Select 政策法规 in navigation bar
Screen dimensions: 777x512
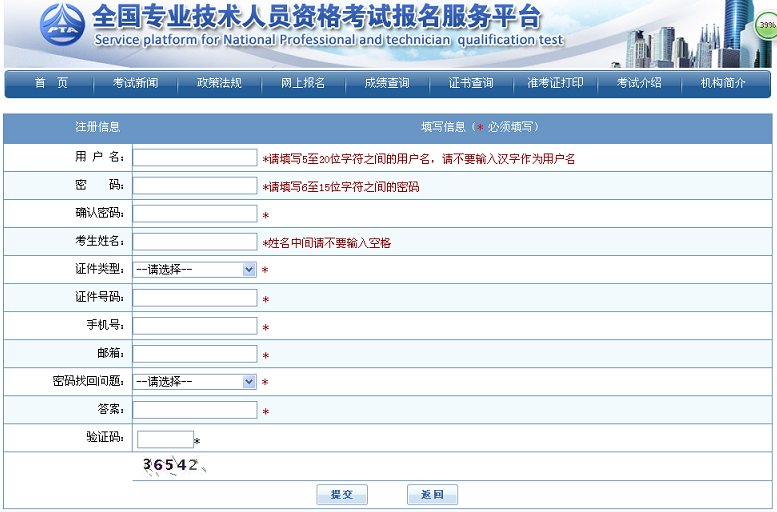coord(219,83)
